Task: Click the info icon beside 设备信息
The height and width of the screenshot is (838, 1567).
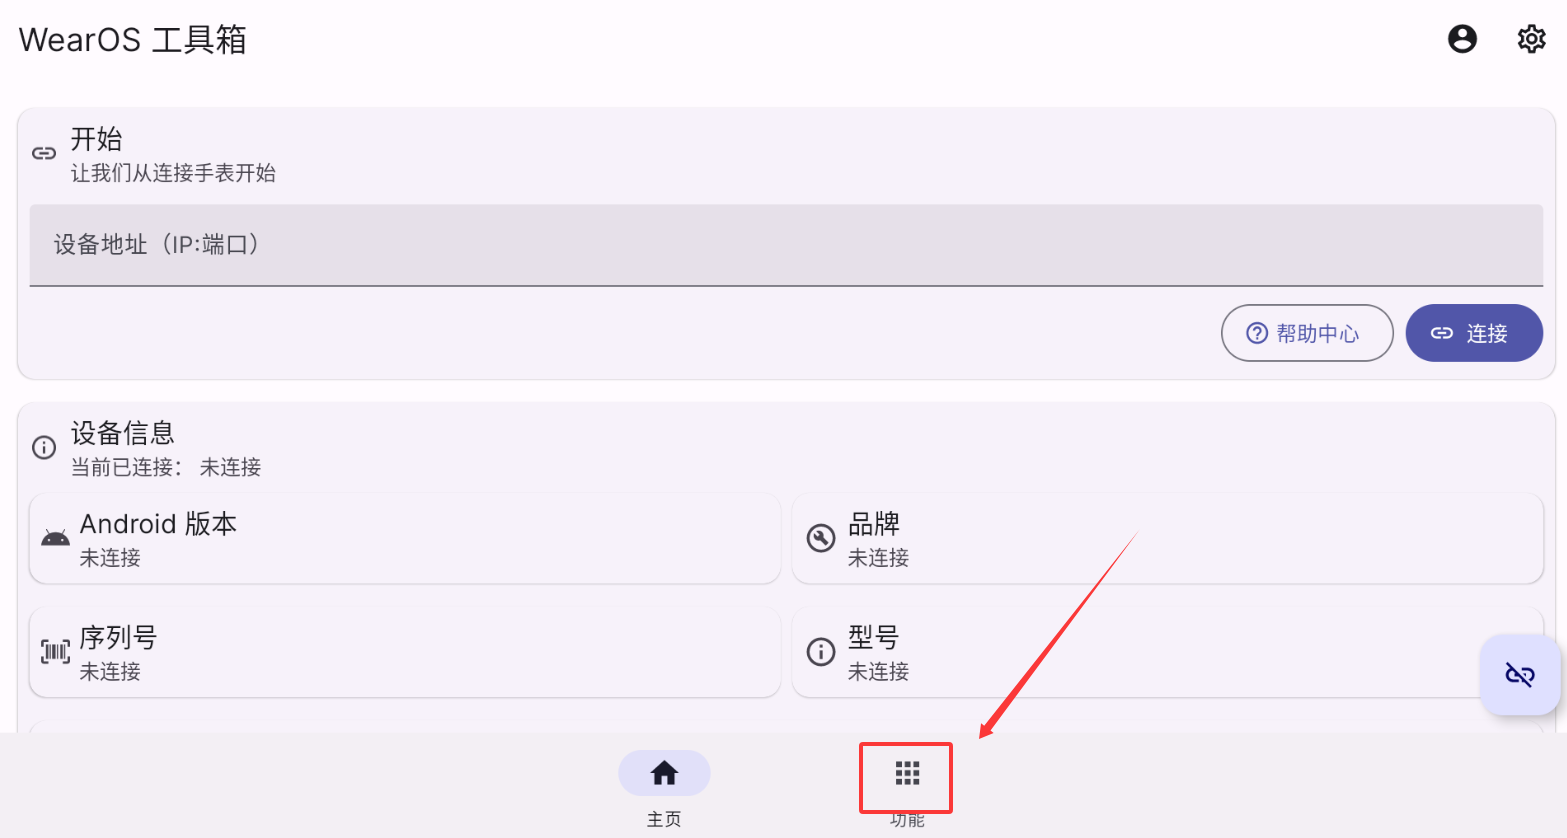Action: tap(44, 447)
